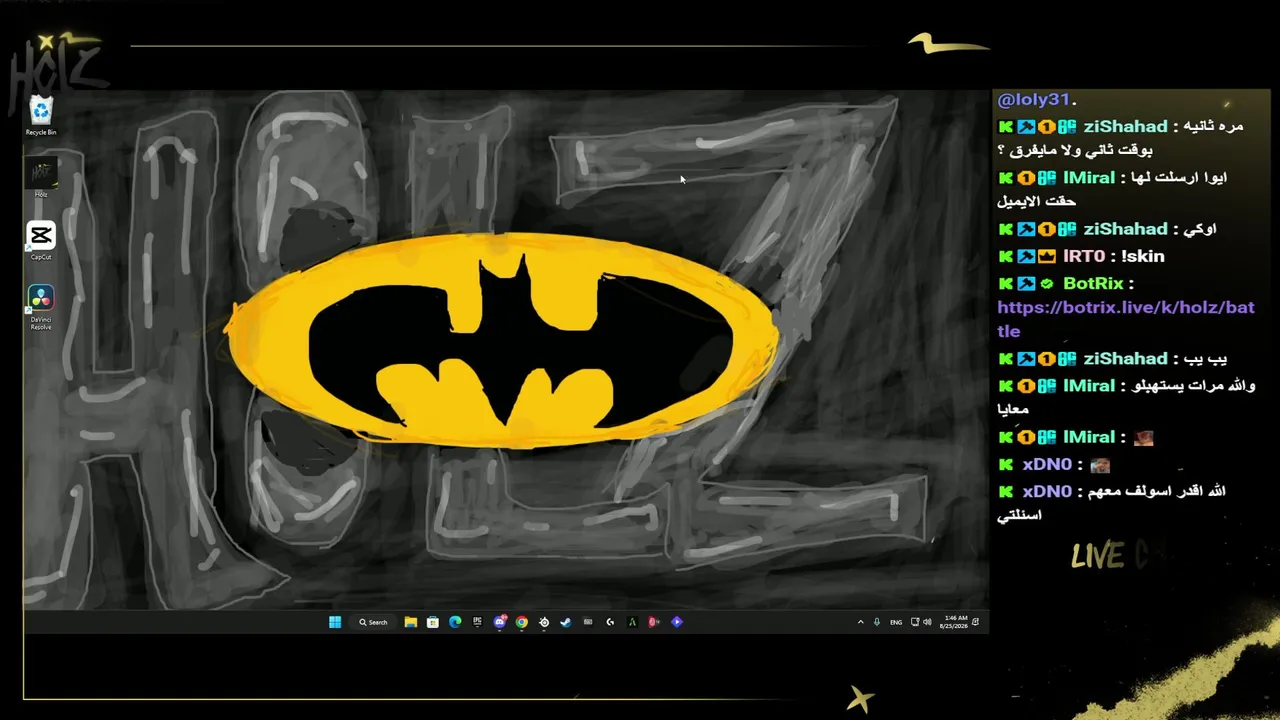
Task: Click the emote in IMiral's last message
Action: tap(1143, 437)
